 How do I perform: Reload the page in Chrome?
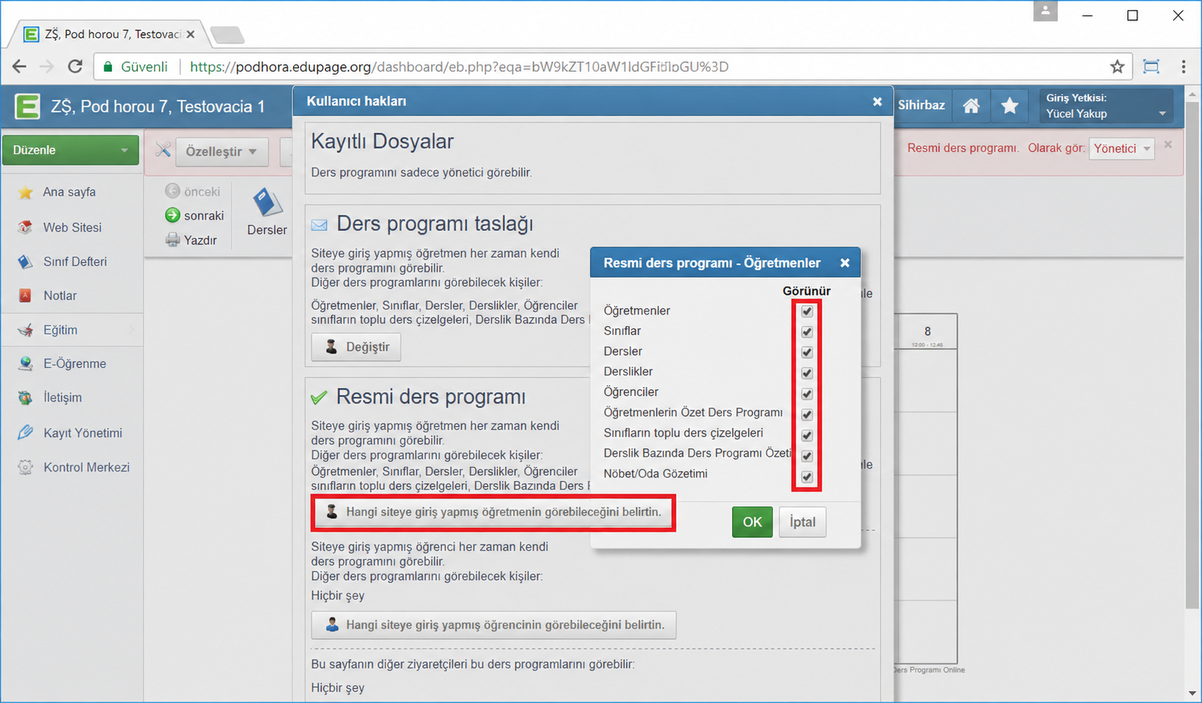pos(75,67)
